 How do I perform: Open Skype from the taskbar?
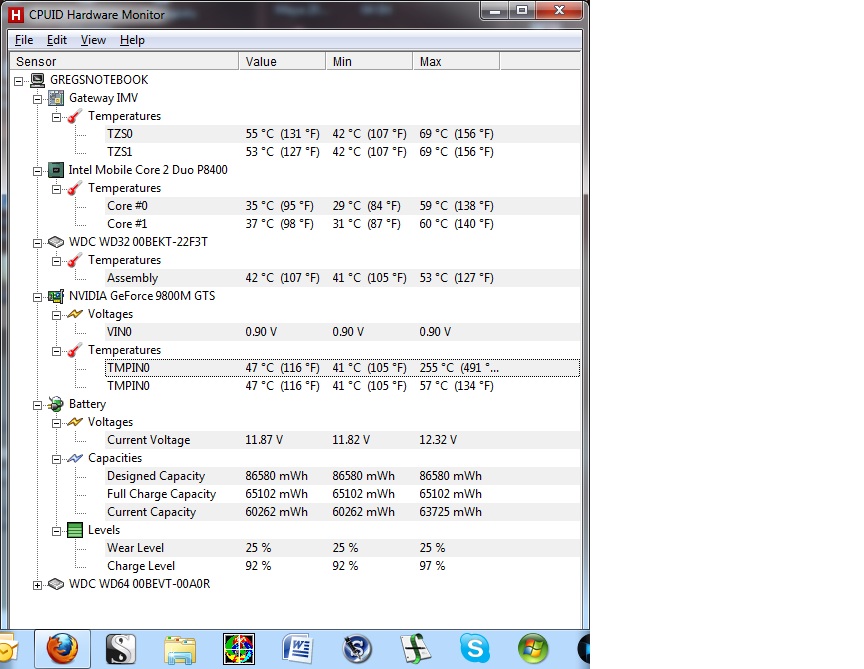point(474,649)
